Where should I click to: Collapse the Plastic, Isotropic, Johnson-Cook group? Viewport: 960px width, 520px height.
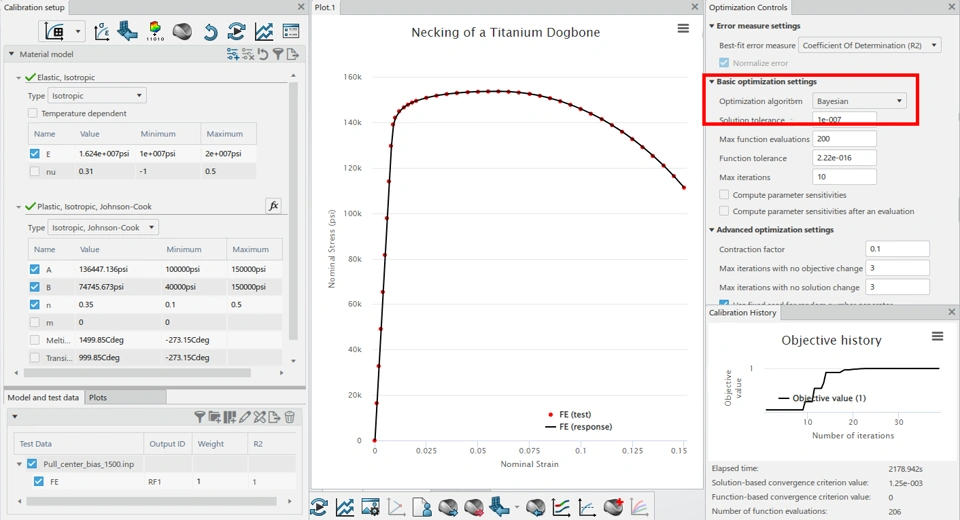(x=18, y=207)
